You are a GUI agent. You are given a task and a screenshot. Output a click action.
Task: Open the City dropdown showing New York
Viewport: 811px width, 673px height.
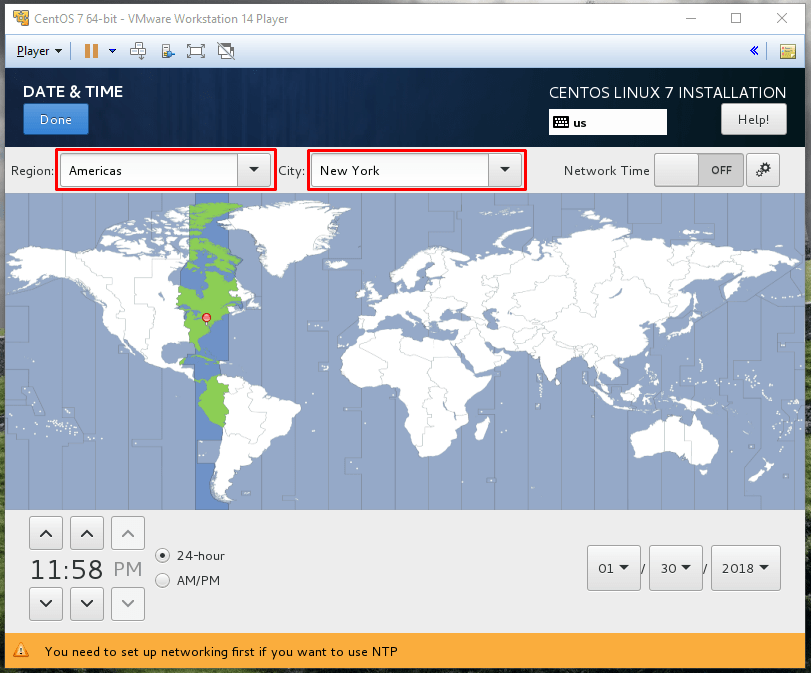click(416, 170)
